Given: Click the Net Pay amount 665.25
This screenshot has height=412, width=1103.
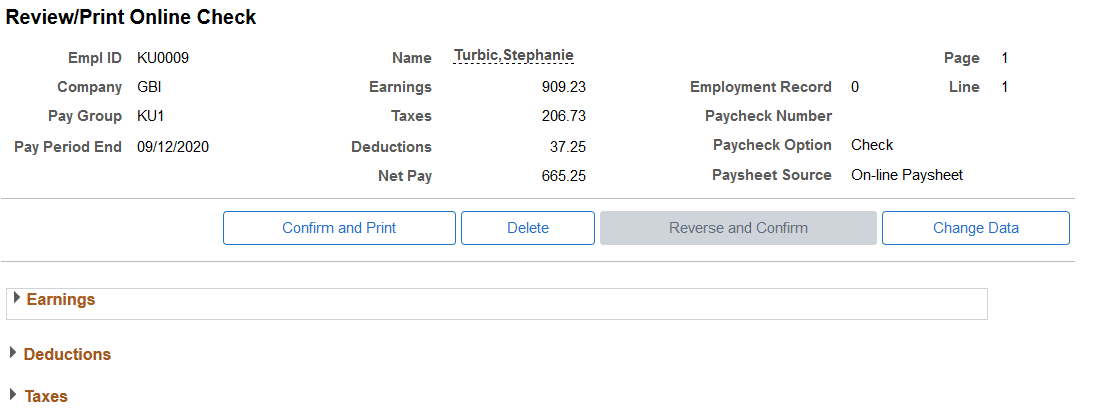Looking at the screenshot, I should coord(563,176).
